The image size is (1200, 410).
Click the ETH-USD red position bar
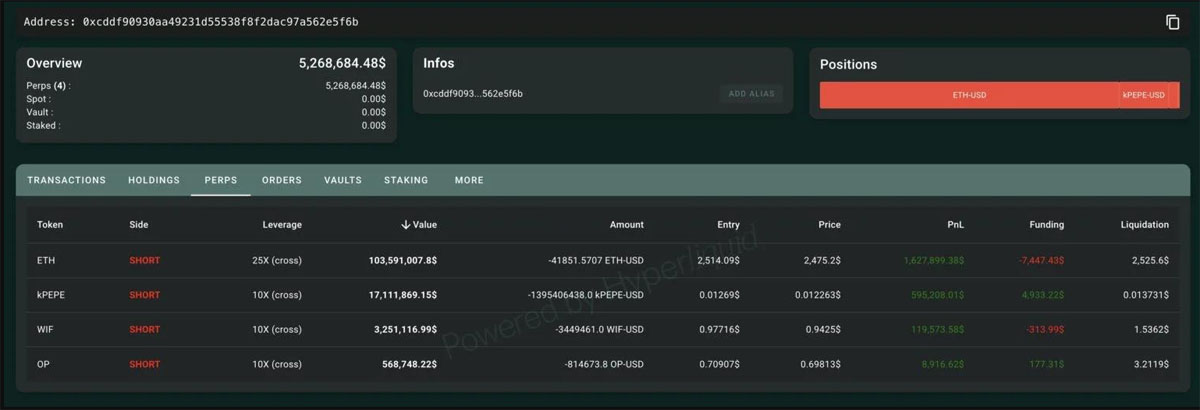point(968,95)
